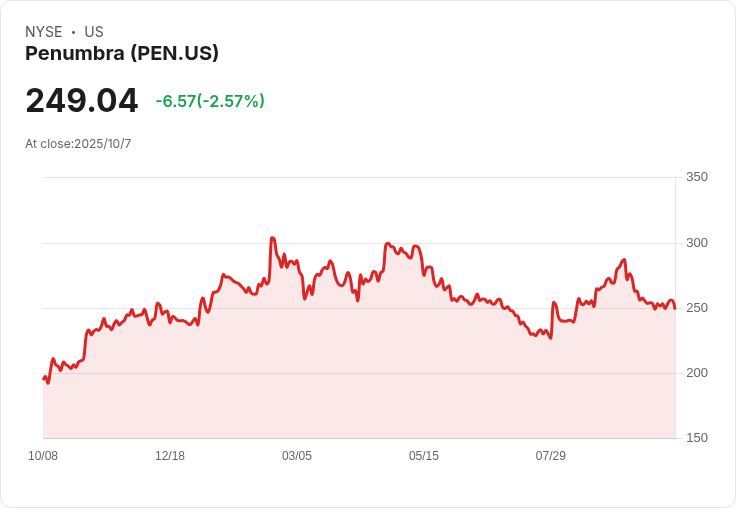Click the 150 y-axis price label
Viewport: 736px width, 508px height.
pos(696,438)
